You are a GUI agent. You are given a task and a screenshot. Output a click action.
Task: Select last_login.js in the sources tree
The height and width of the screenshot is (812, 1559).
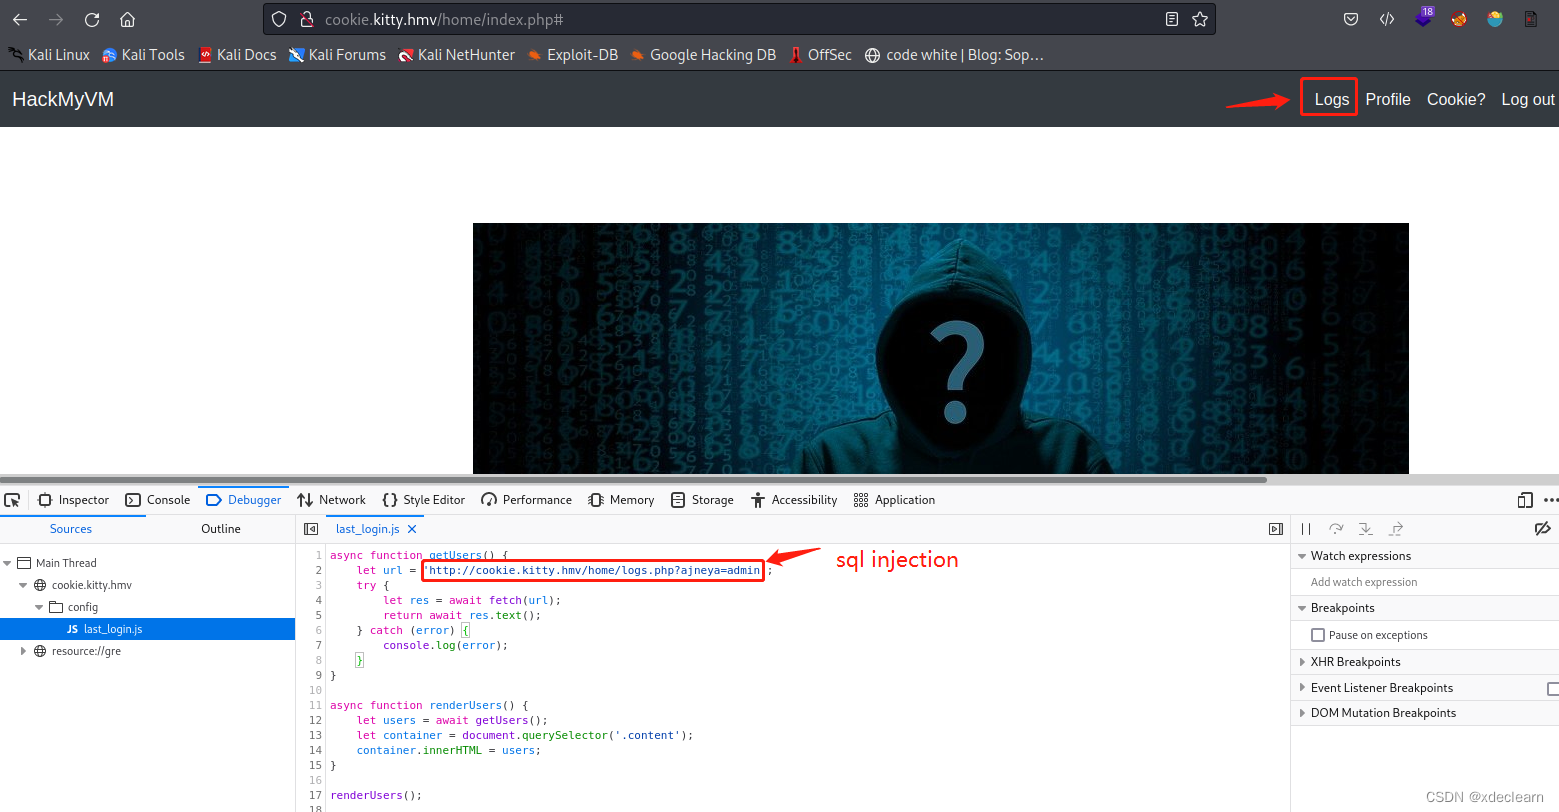[147, 629]
